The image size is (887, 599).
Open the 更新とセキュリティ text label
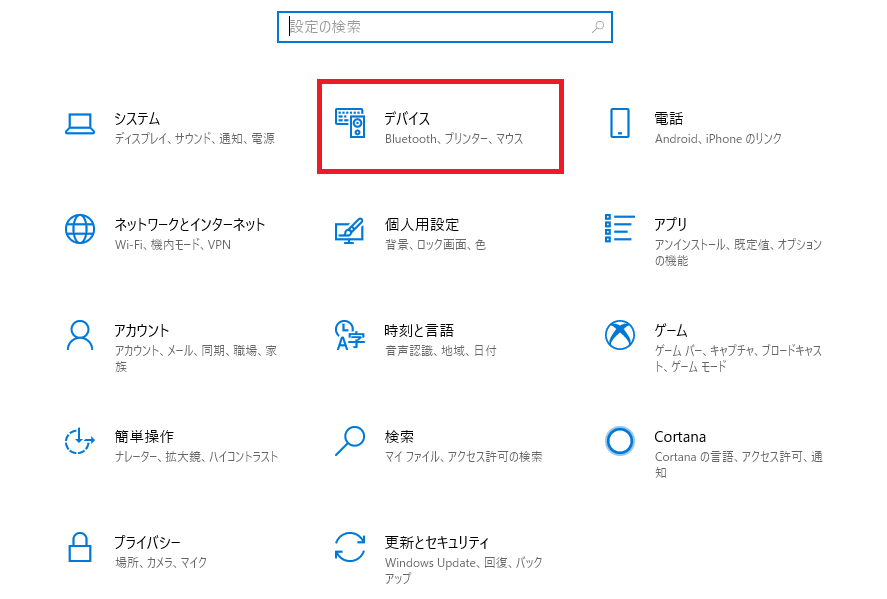[x=437, y=542]
